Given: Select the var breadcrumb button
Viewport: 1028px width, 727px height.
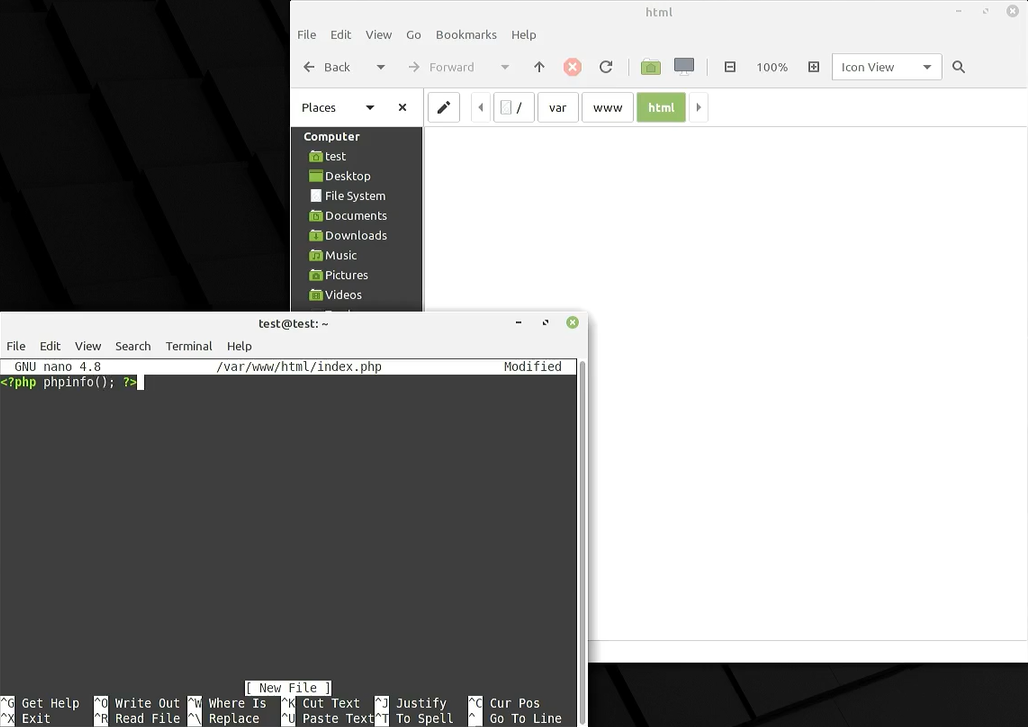Looking at the screenshot, I should click(557, 108).
